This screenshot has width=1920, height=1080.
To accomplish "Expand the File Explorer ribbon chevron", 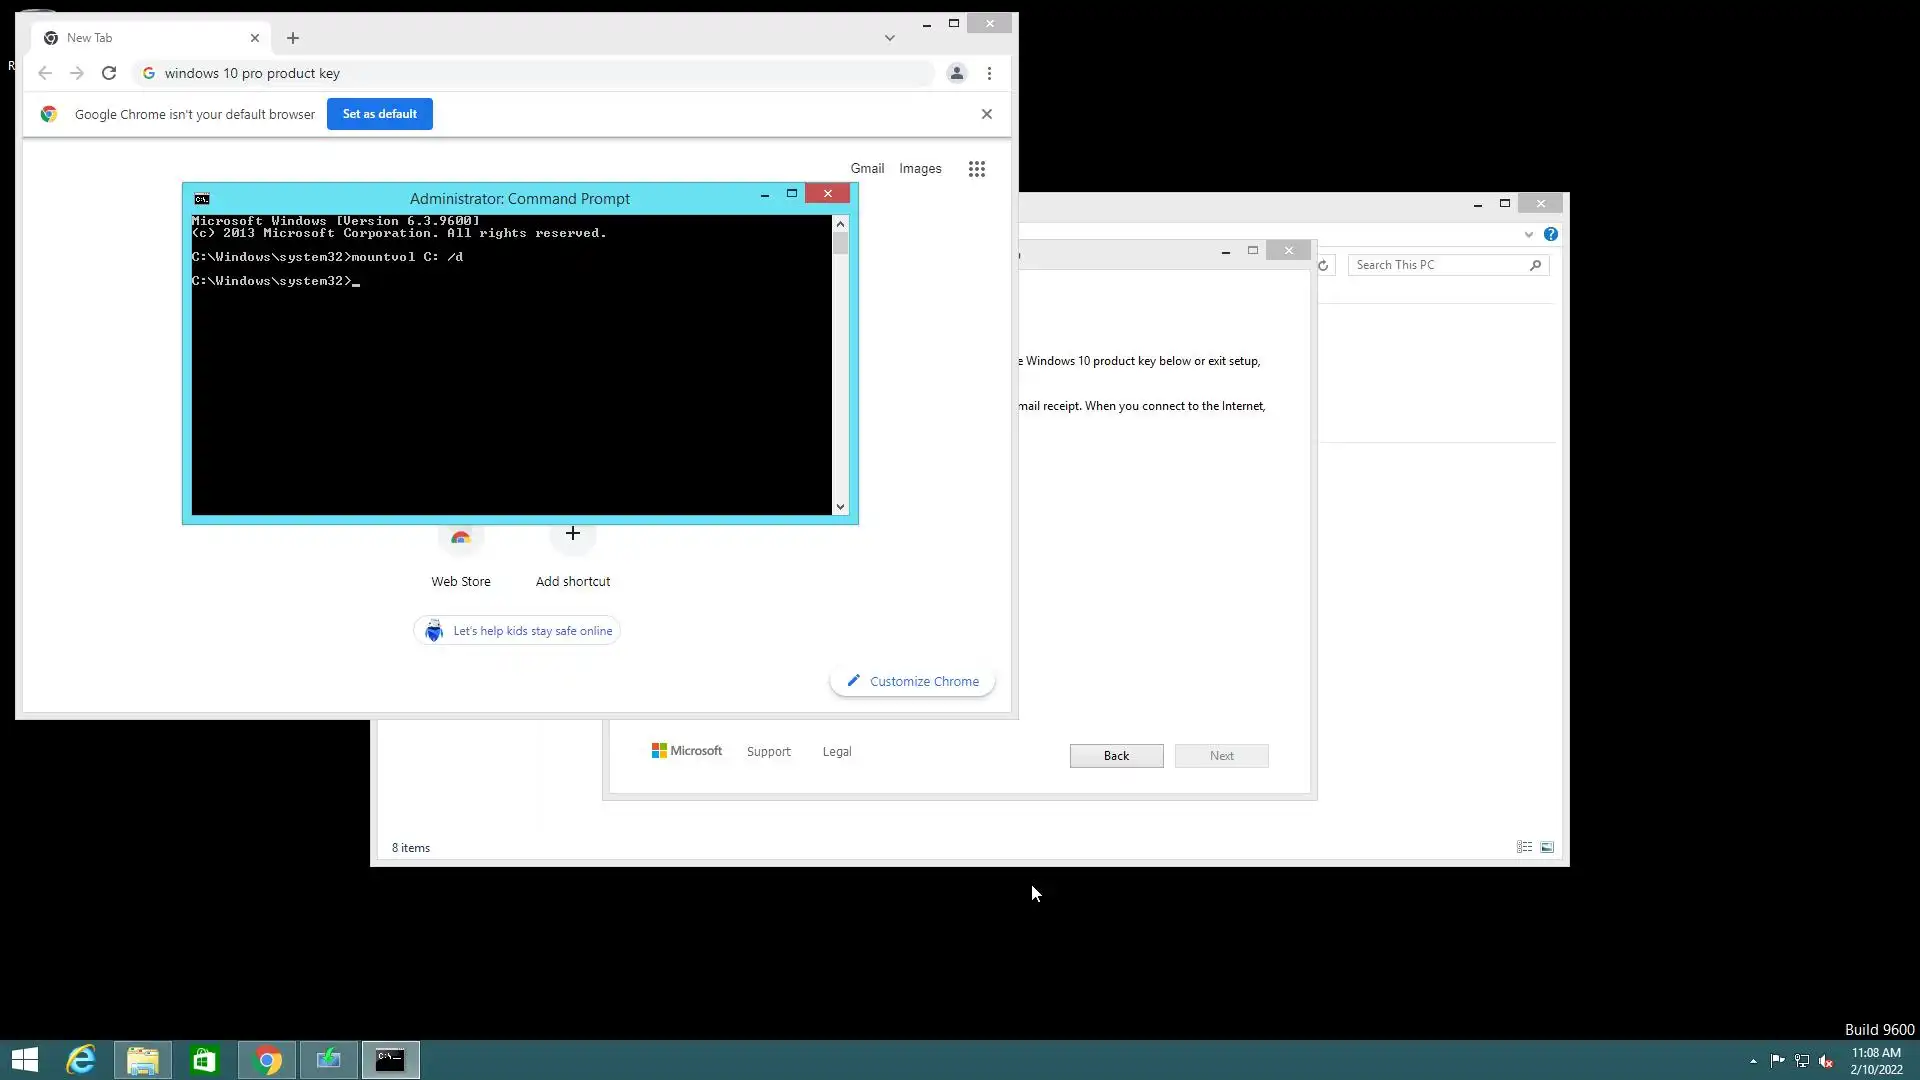I will click(1529, 234).
